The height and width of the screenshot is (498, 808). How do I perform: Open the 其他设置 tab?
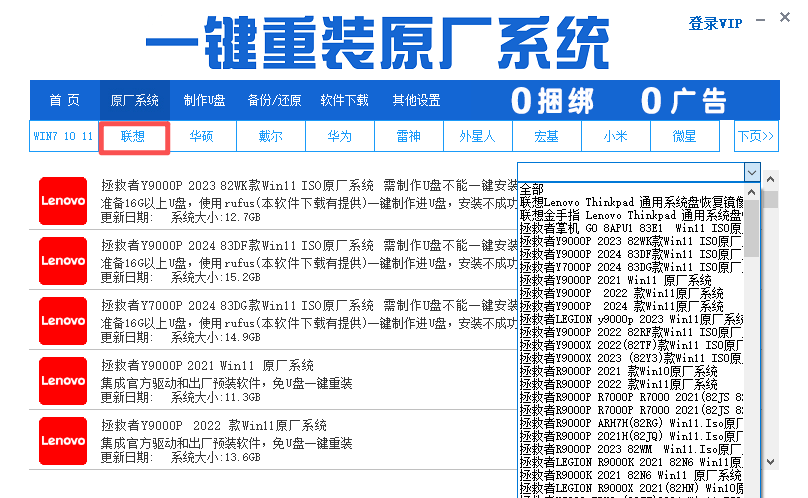pos(416,100)
